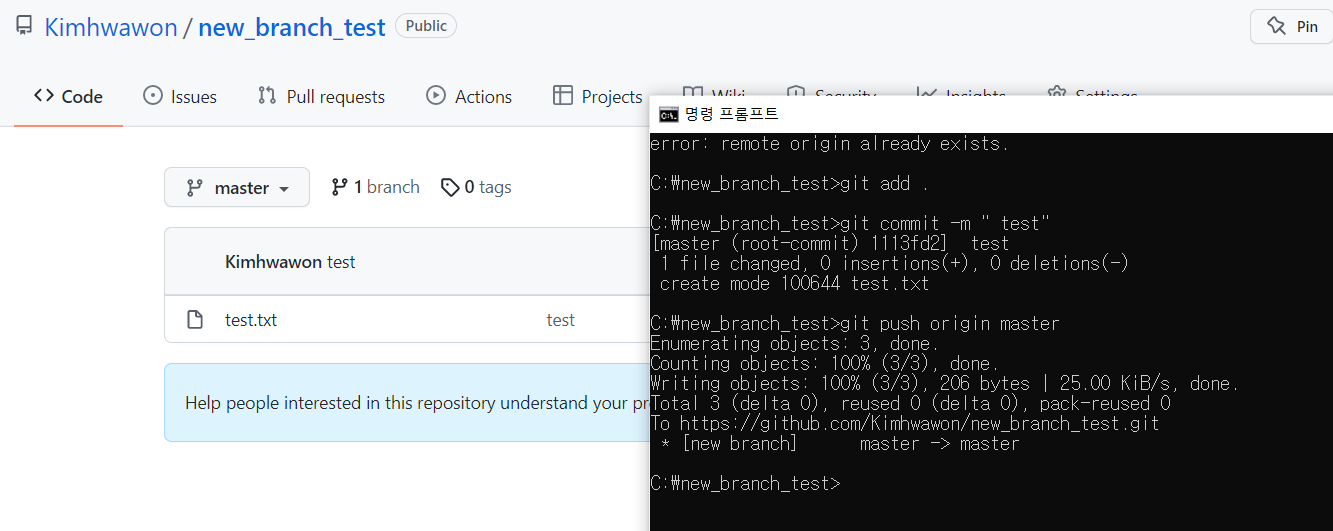Open the test commit message in the test.txt row
The height and width of the screenshot is (531, 1333).
coord(560,320)
